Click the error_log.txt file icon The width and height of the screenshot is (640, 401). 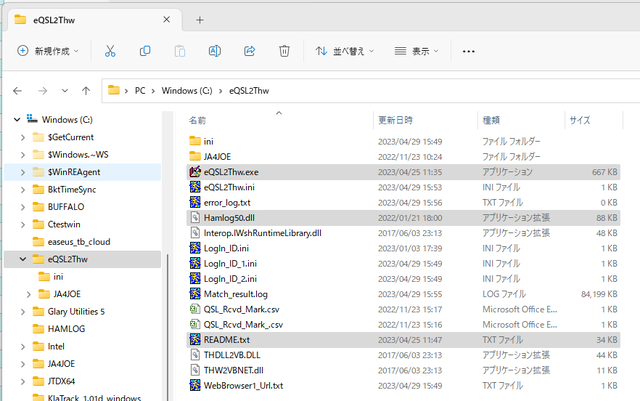tap(195, 202)
